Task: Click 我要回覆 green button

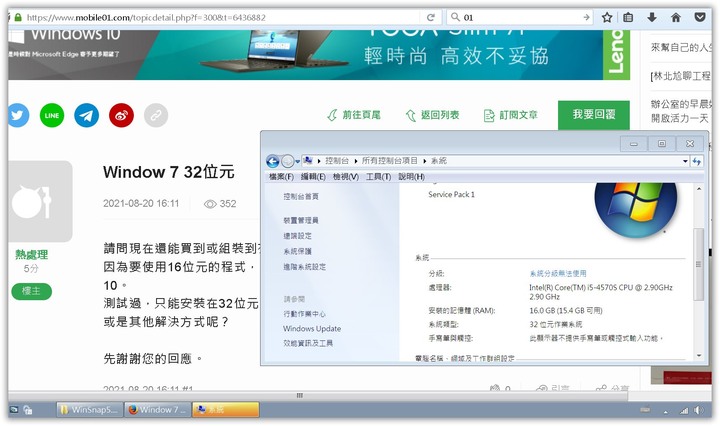Action: click(594, 115)
